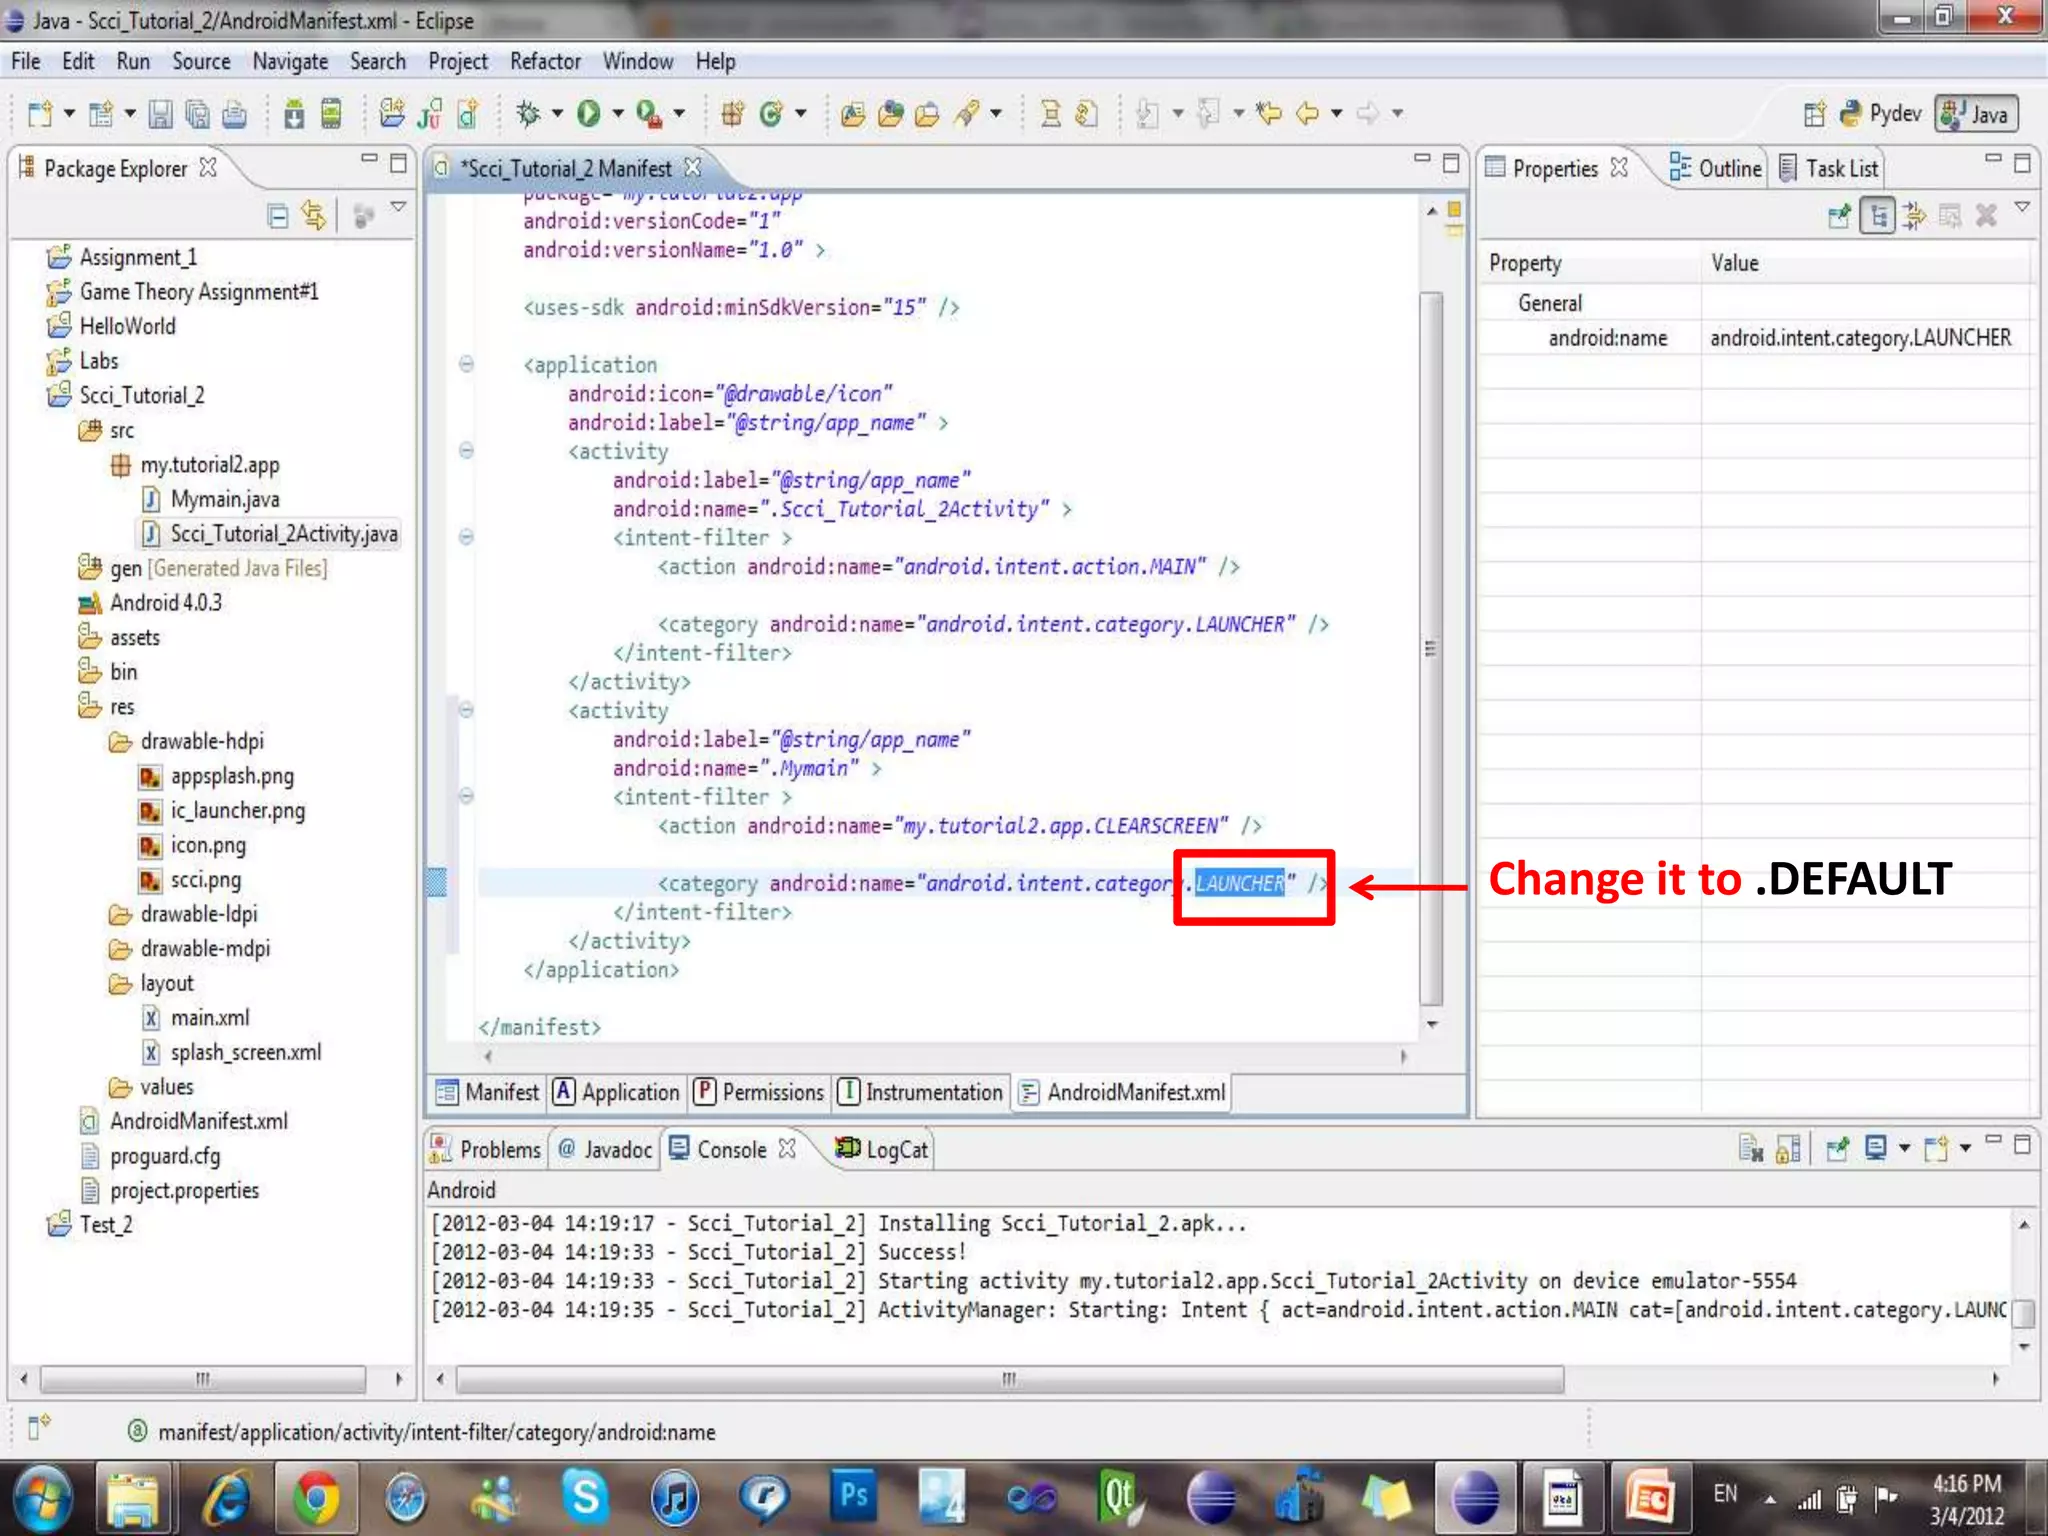
Task: Open the Debug dropdown arrow
Action: pos(557,113)
